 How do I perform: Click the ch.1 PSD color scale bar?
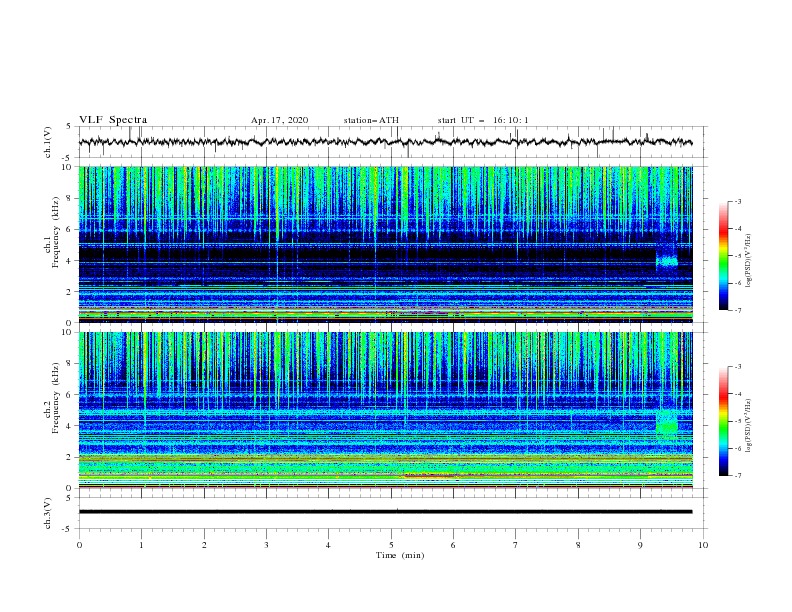pyautogui.click(x=723, y=255)
